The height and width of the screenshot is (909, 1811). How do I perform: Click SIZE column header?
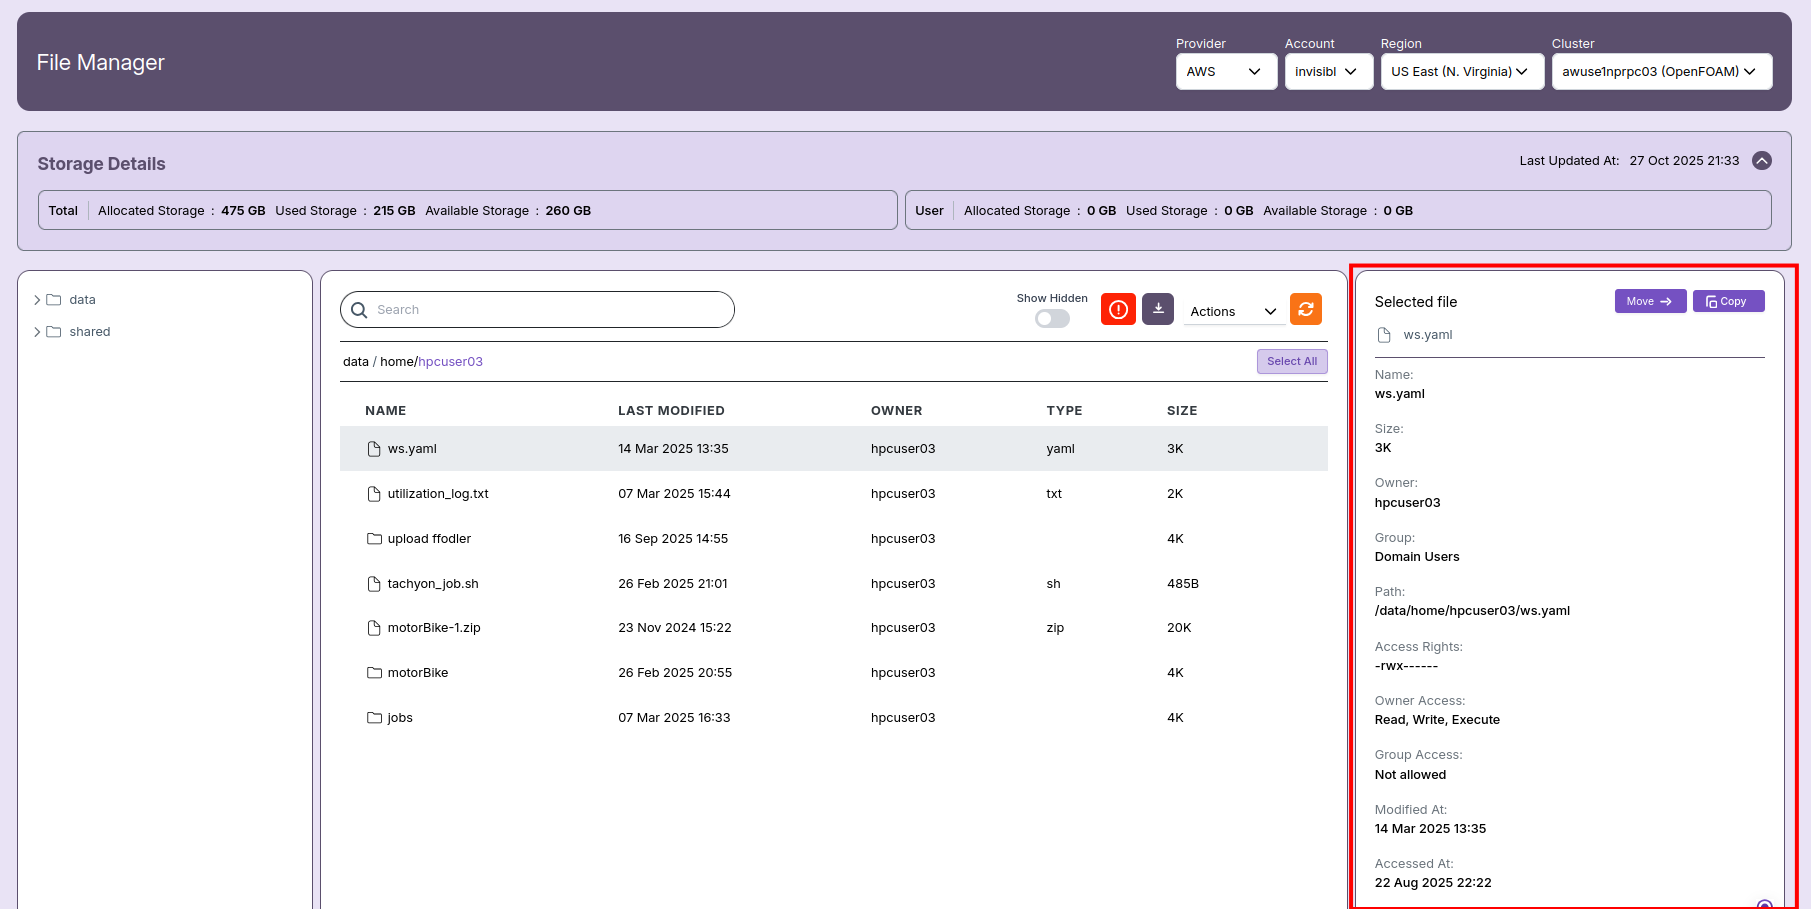point(1182,411)
